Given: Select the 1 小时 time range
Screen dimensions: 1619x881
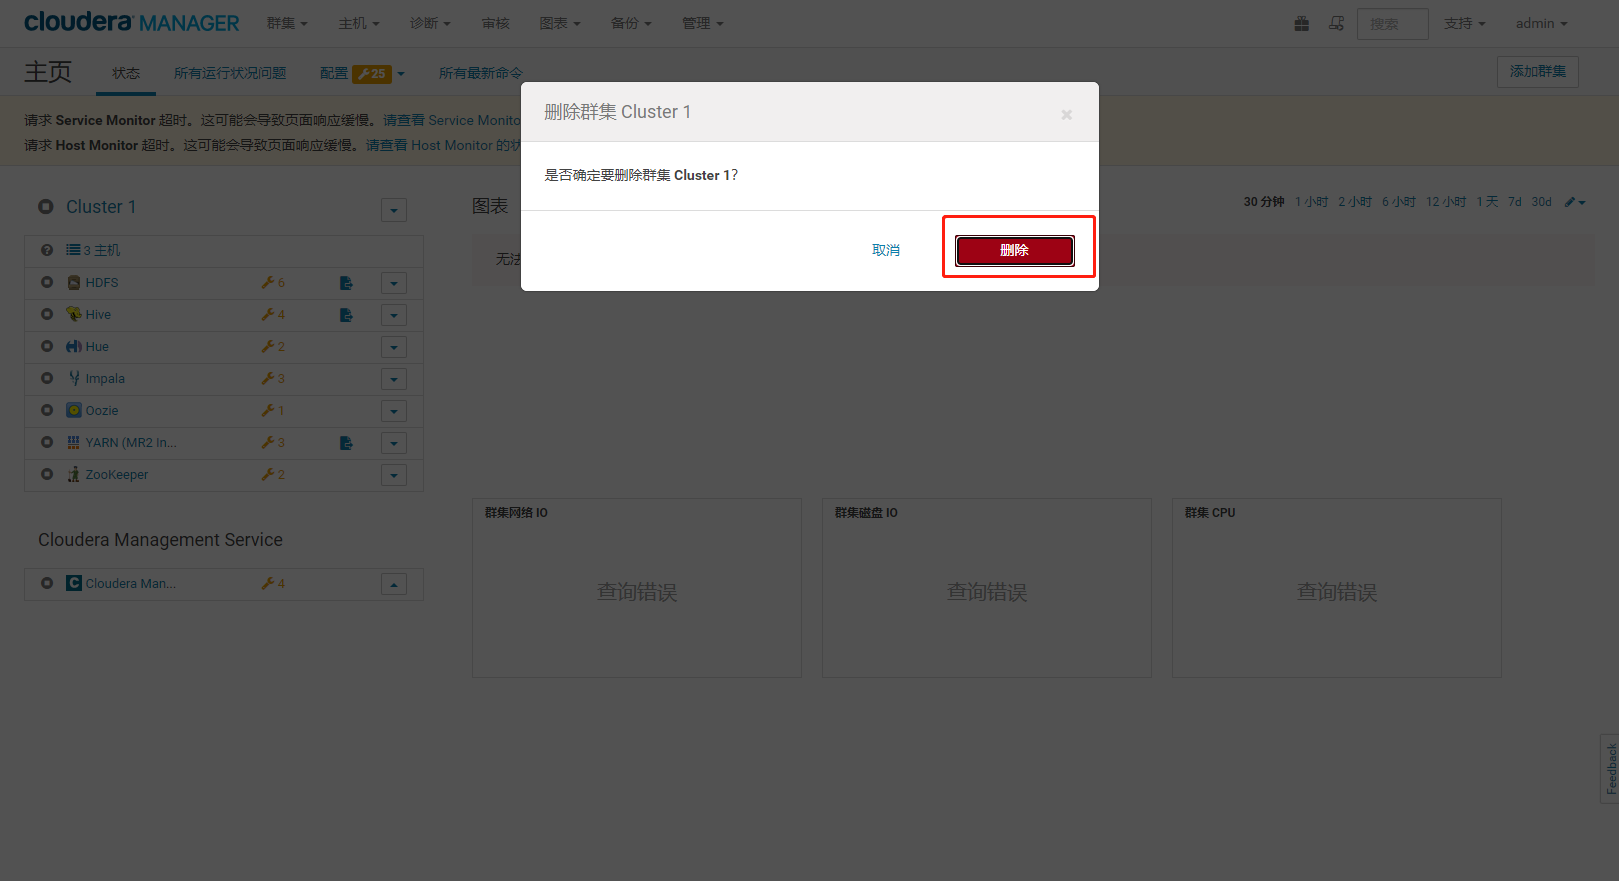Looking at the screenshot, I should coord(1311,202).
